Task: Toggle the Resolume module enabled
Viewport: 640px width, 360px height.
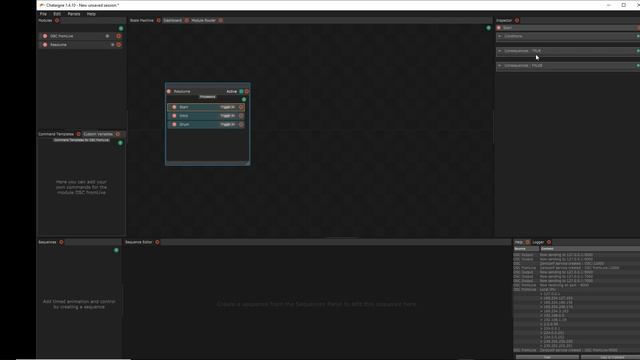Action: [x=45, y=44]
